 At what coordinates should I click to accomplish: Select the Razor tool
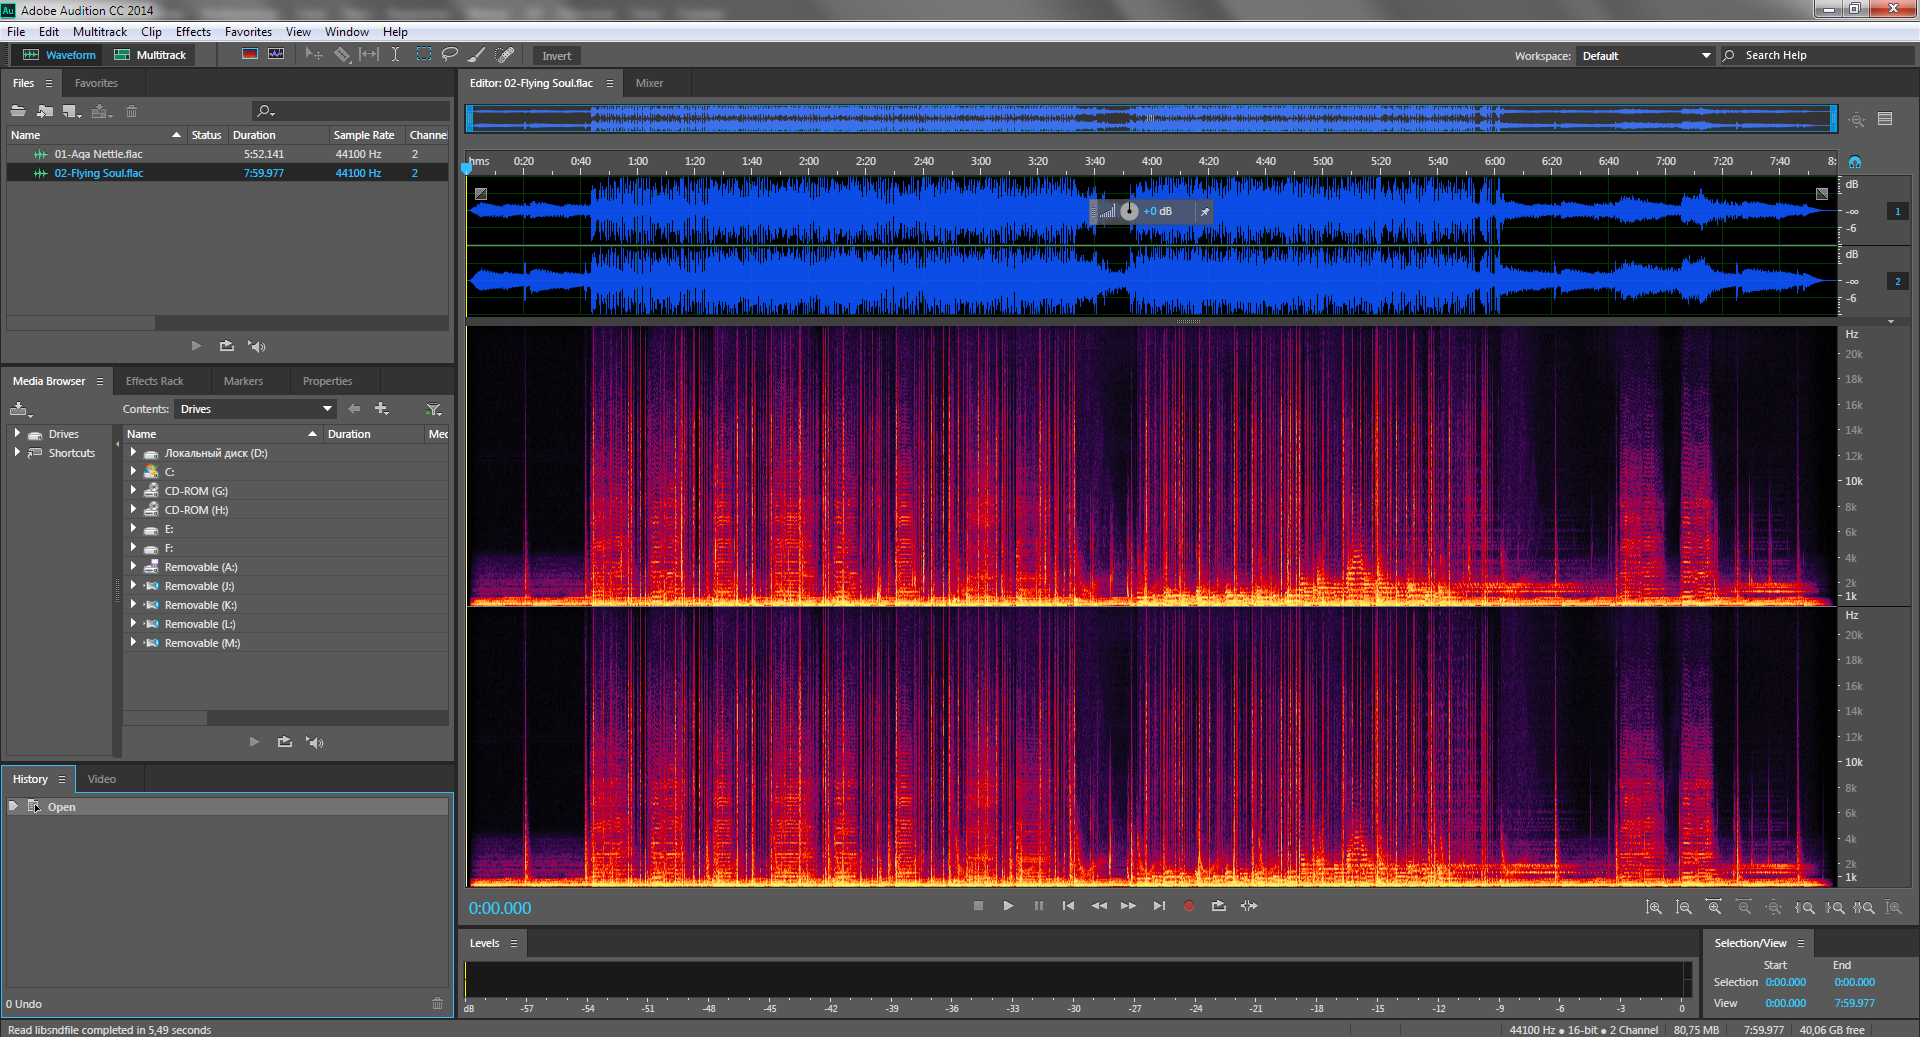[x=342, y=54]
